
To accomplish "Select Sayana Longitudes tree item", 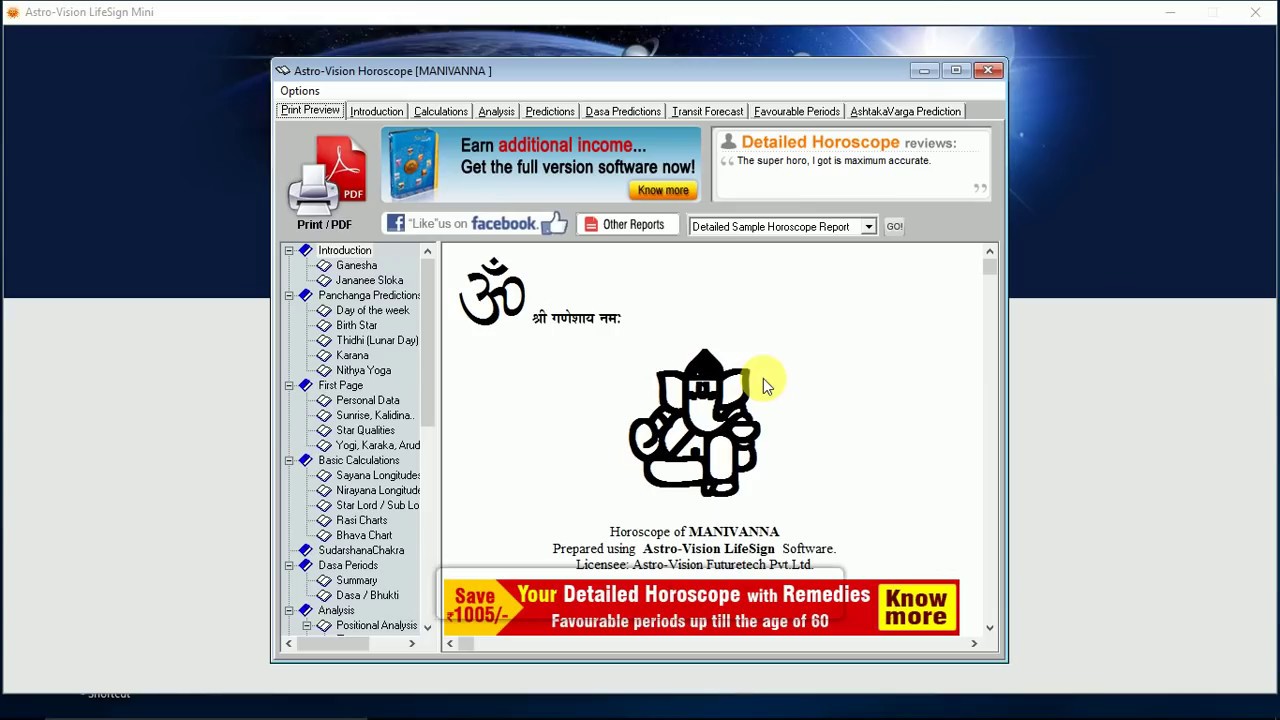I will tap(378, 476).
